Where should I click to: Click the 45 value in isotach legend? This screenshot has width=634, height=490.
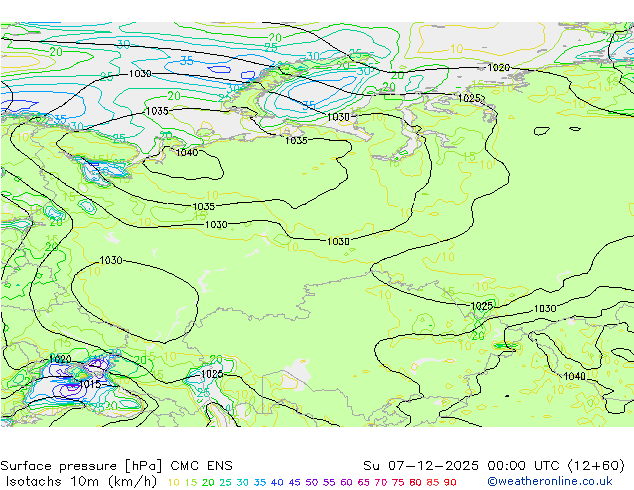[x=294, y=482]
